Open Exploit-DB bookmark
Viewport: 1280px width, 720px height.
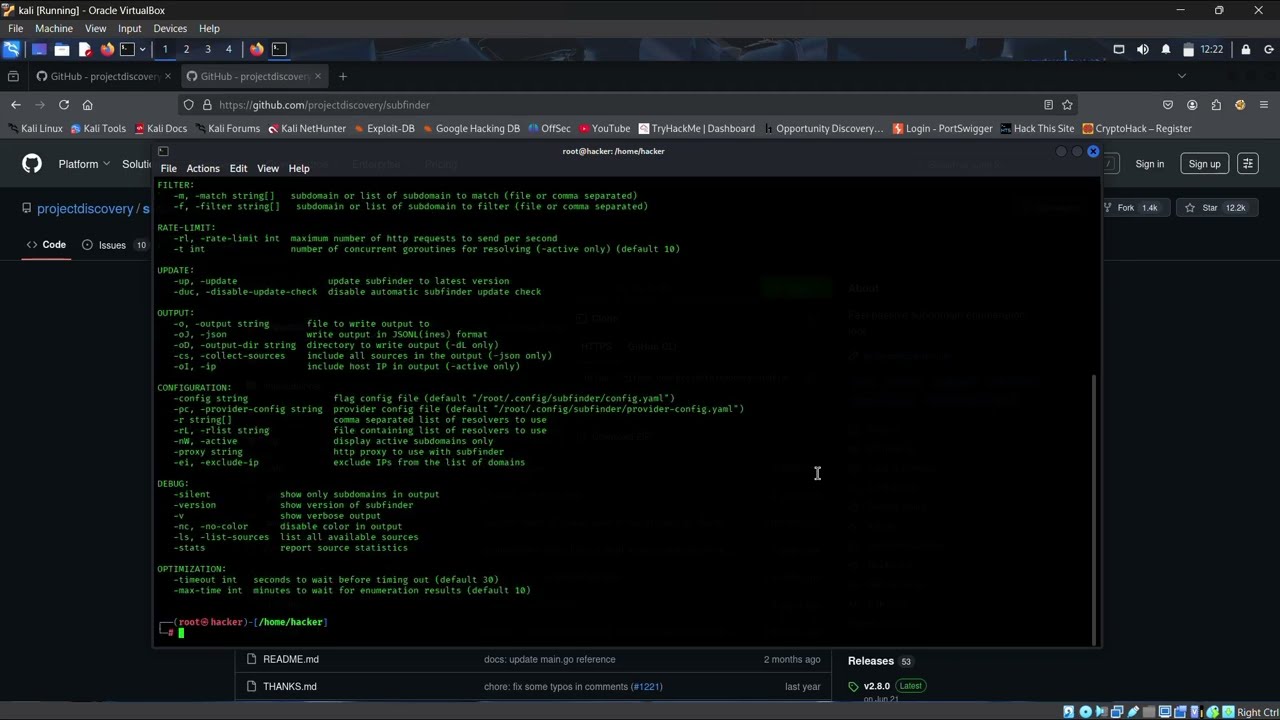382,128
